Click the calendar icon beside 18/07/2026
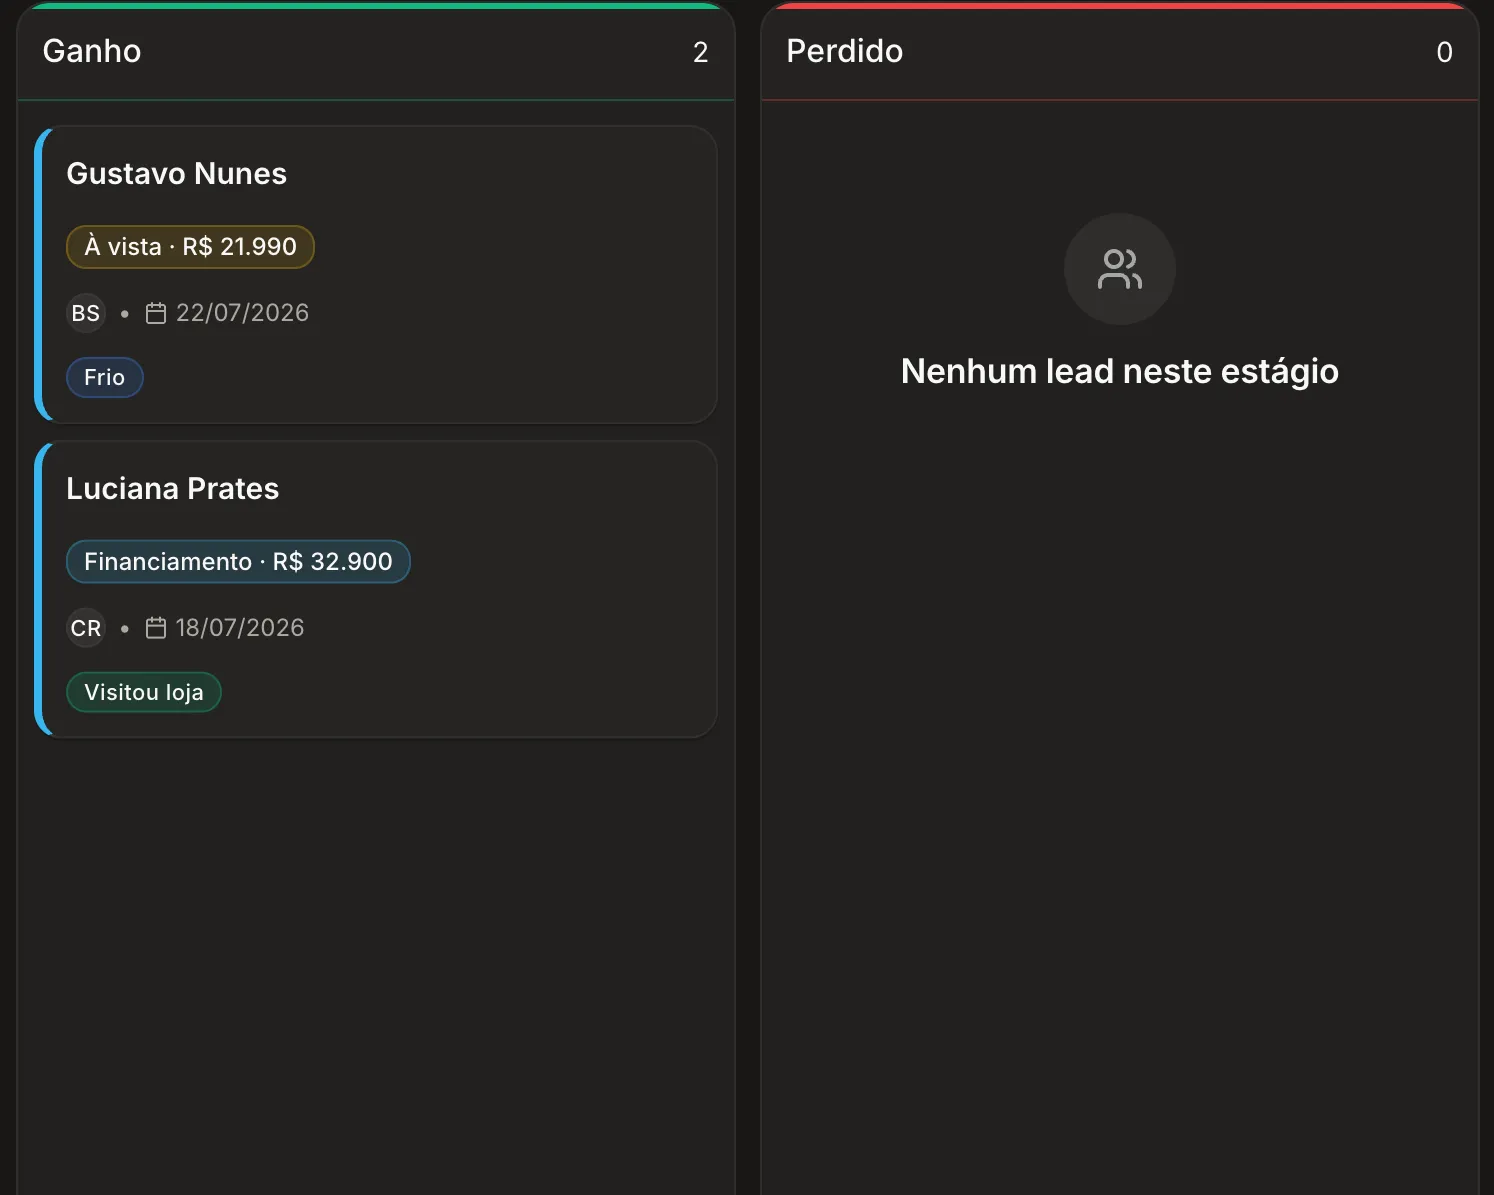1494x1195 pixels. pyautogui.click(x=156, y=628)
